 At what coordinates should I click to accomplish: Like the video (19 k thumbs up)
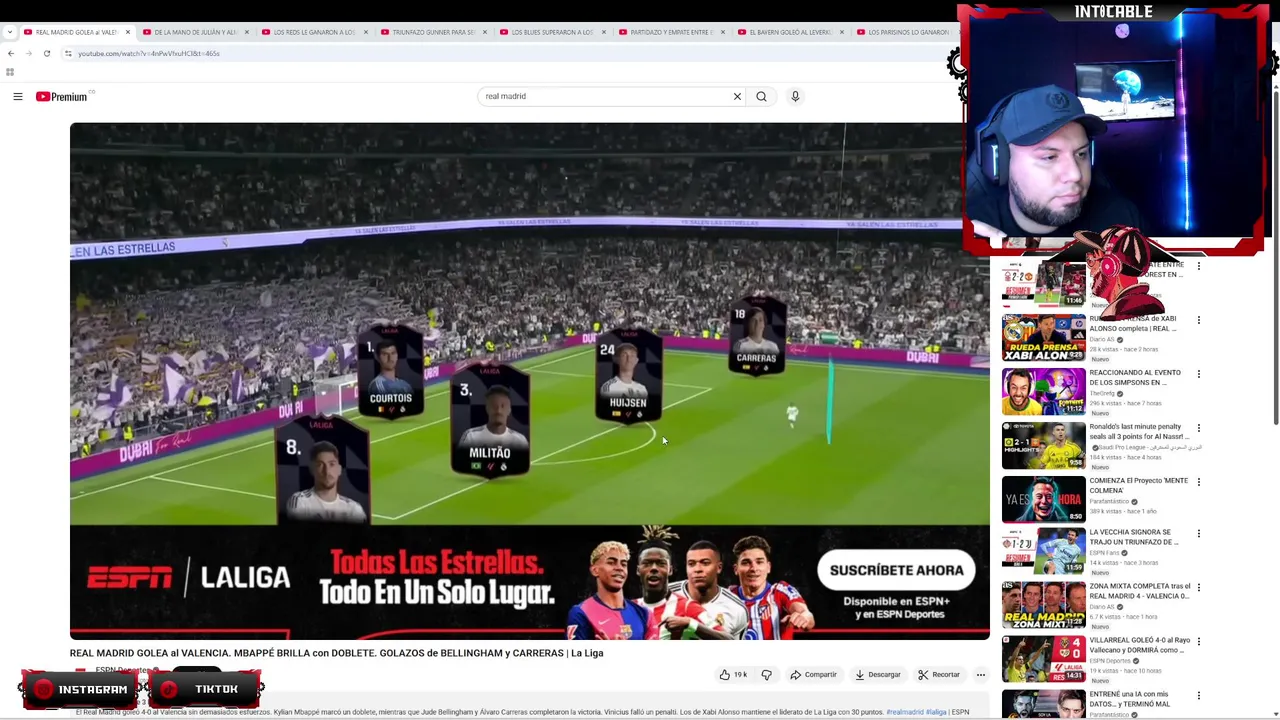pos(733,675)
